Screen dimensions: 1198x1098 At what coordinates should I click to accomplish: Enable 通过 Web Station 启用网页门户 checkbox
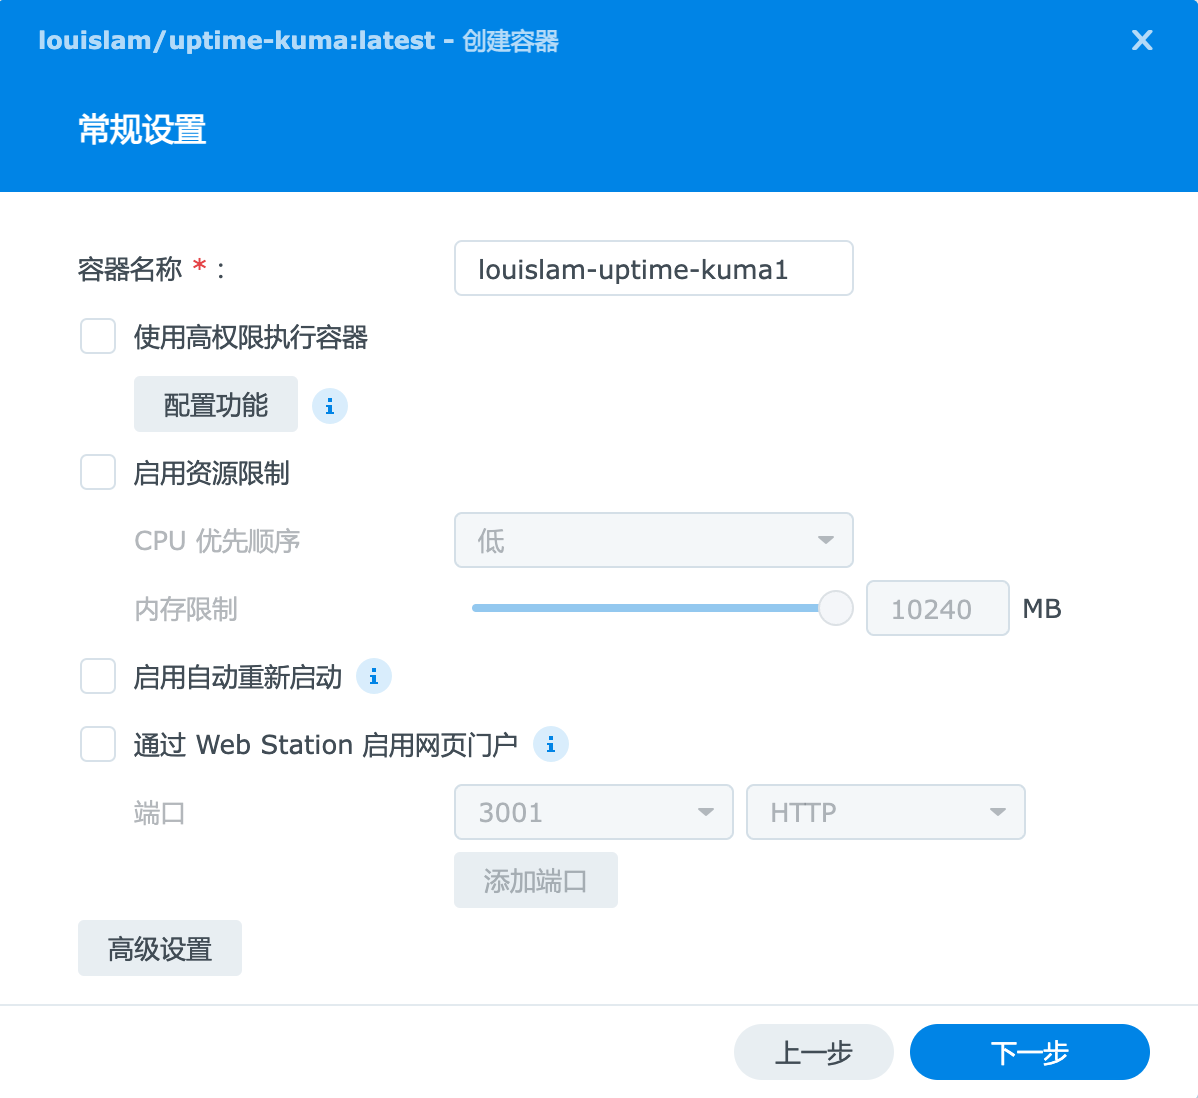point(98,744)
